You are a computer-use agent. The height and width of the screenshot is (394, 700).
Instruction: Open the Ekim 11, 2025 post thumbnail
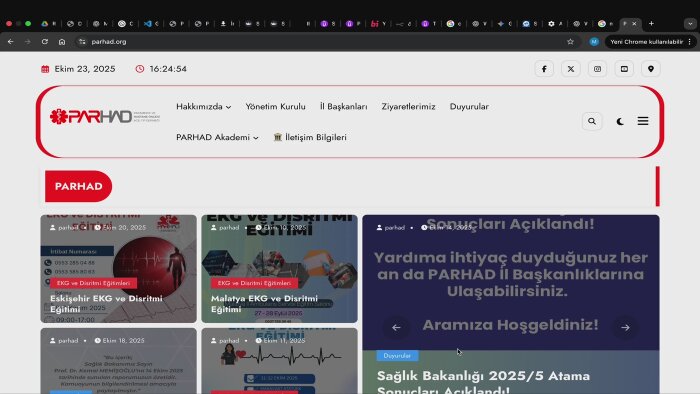pos(279,361)
